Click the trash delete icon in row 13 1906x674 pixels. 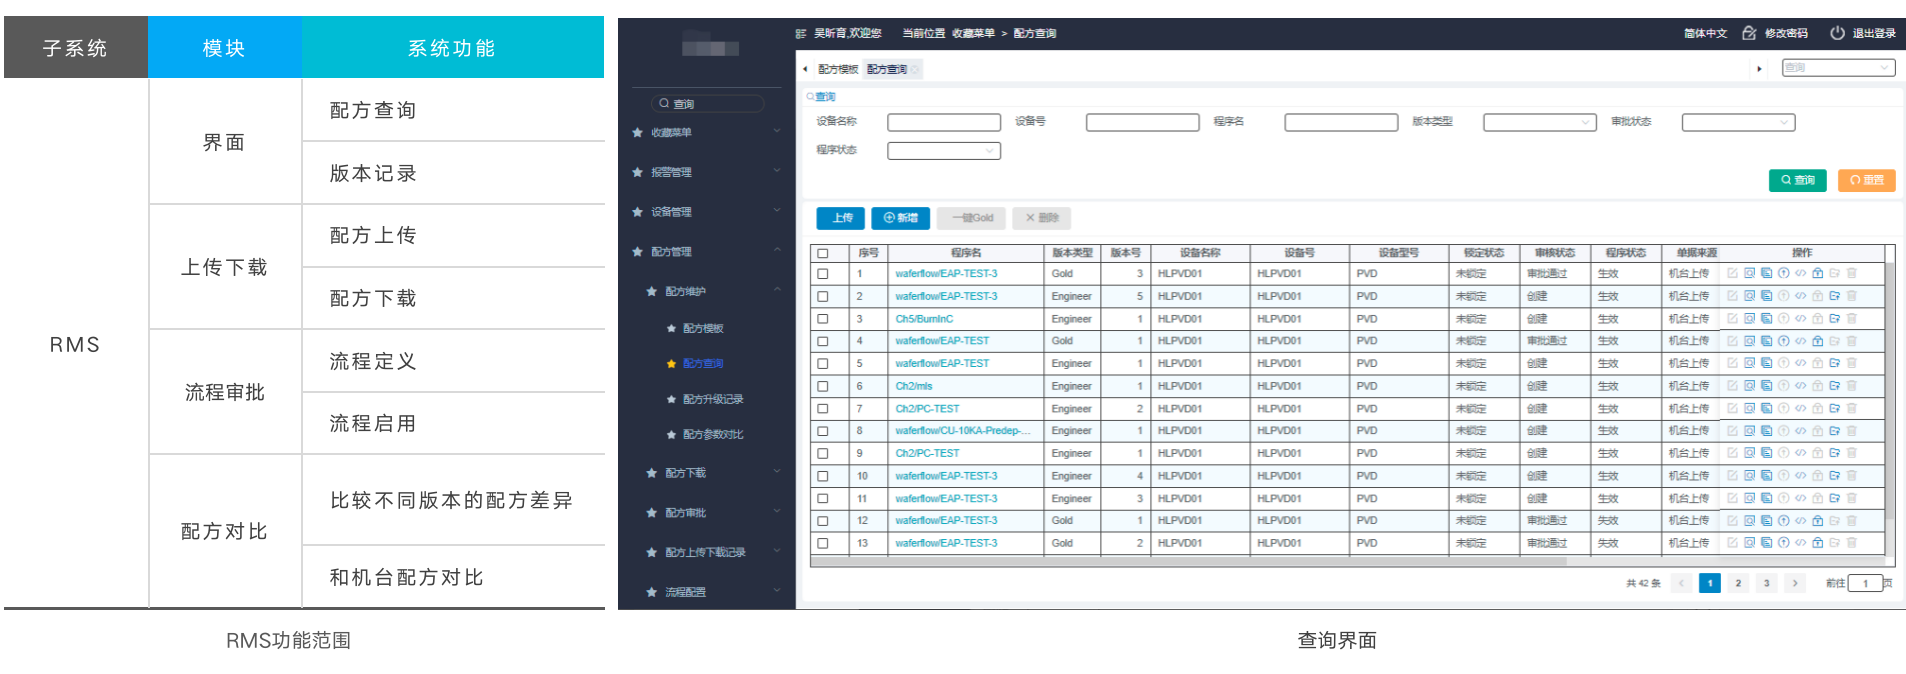(x=1851, y=543)
